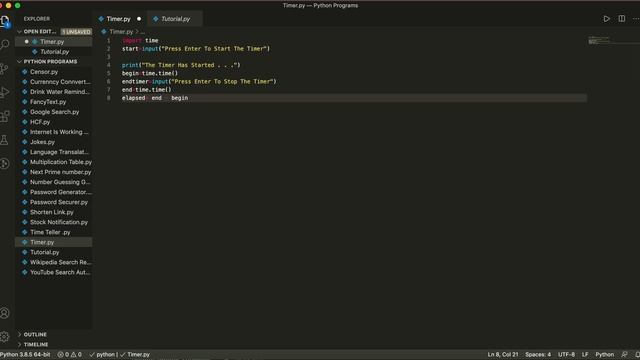This screenshot has height=360, width=640.
Task: Select Tutorial.py under Open Editors
Action: (53, 52)
